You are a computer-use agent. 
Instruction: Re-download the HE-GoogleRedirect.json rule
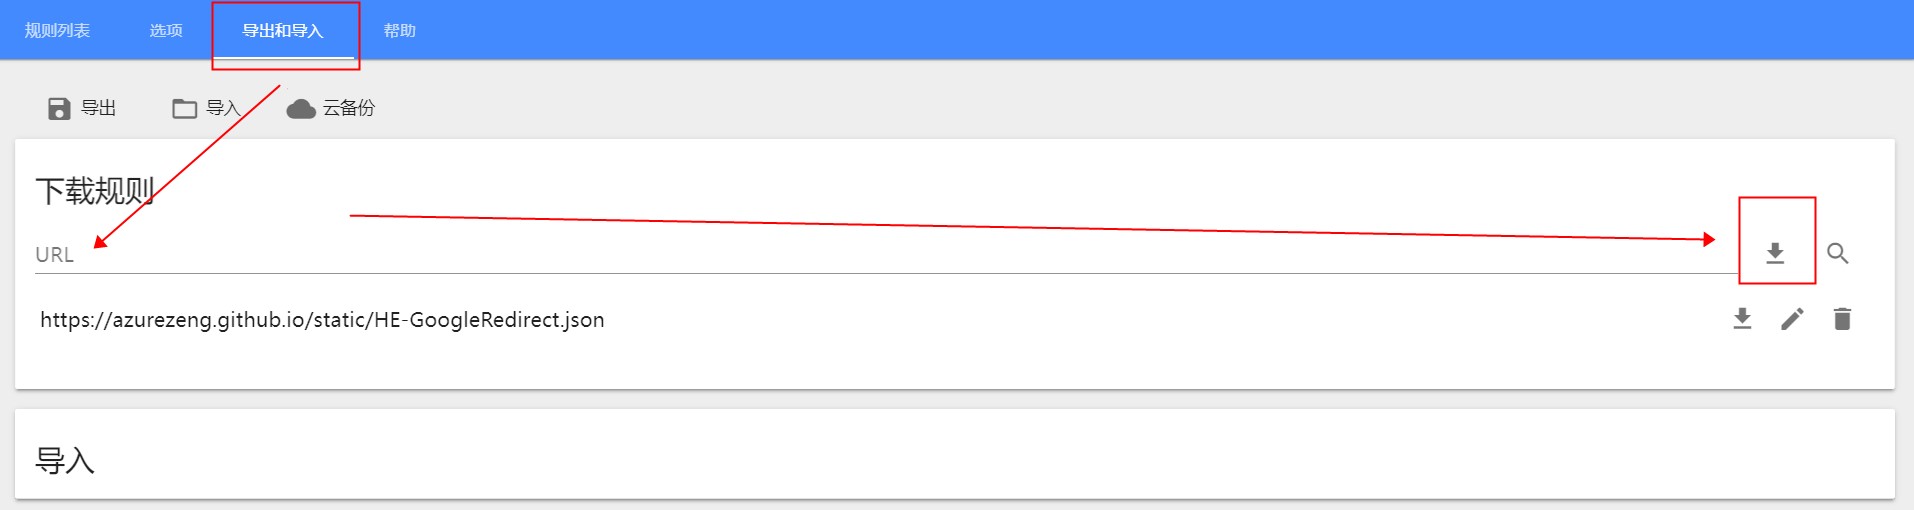click(1742, 319)
